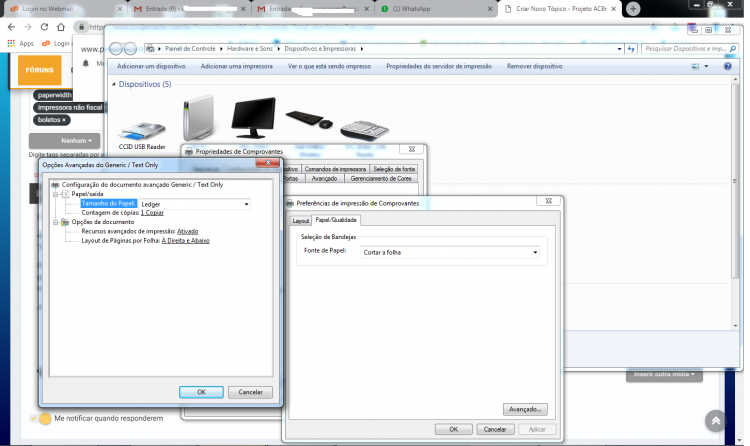The width and height of the screenshot is (750, 446).
Task: Click the Ativado link for advanced printing
Action: [x=188, y=232]
